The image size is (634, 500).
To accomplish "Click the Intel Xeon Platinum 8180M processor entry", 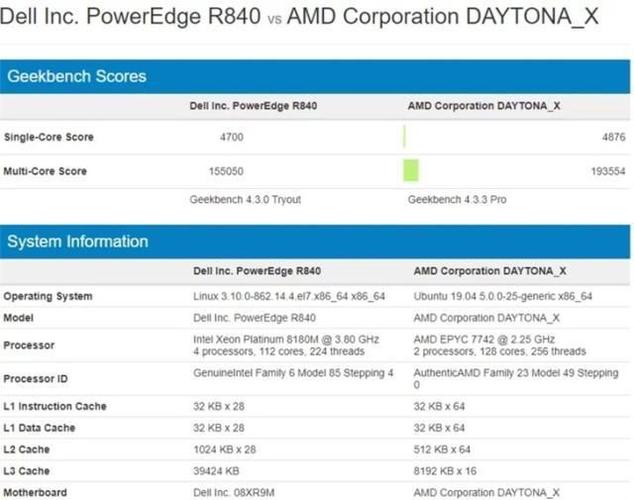I will (x=286, y=345).
